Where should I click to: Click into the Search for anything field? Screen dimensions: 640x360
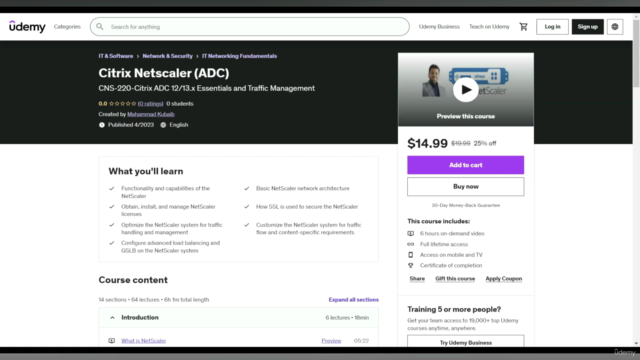(249, 27)
